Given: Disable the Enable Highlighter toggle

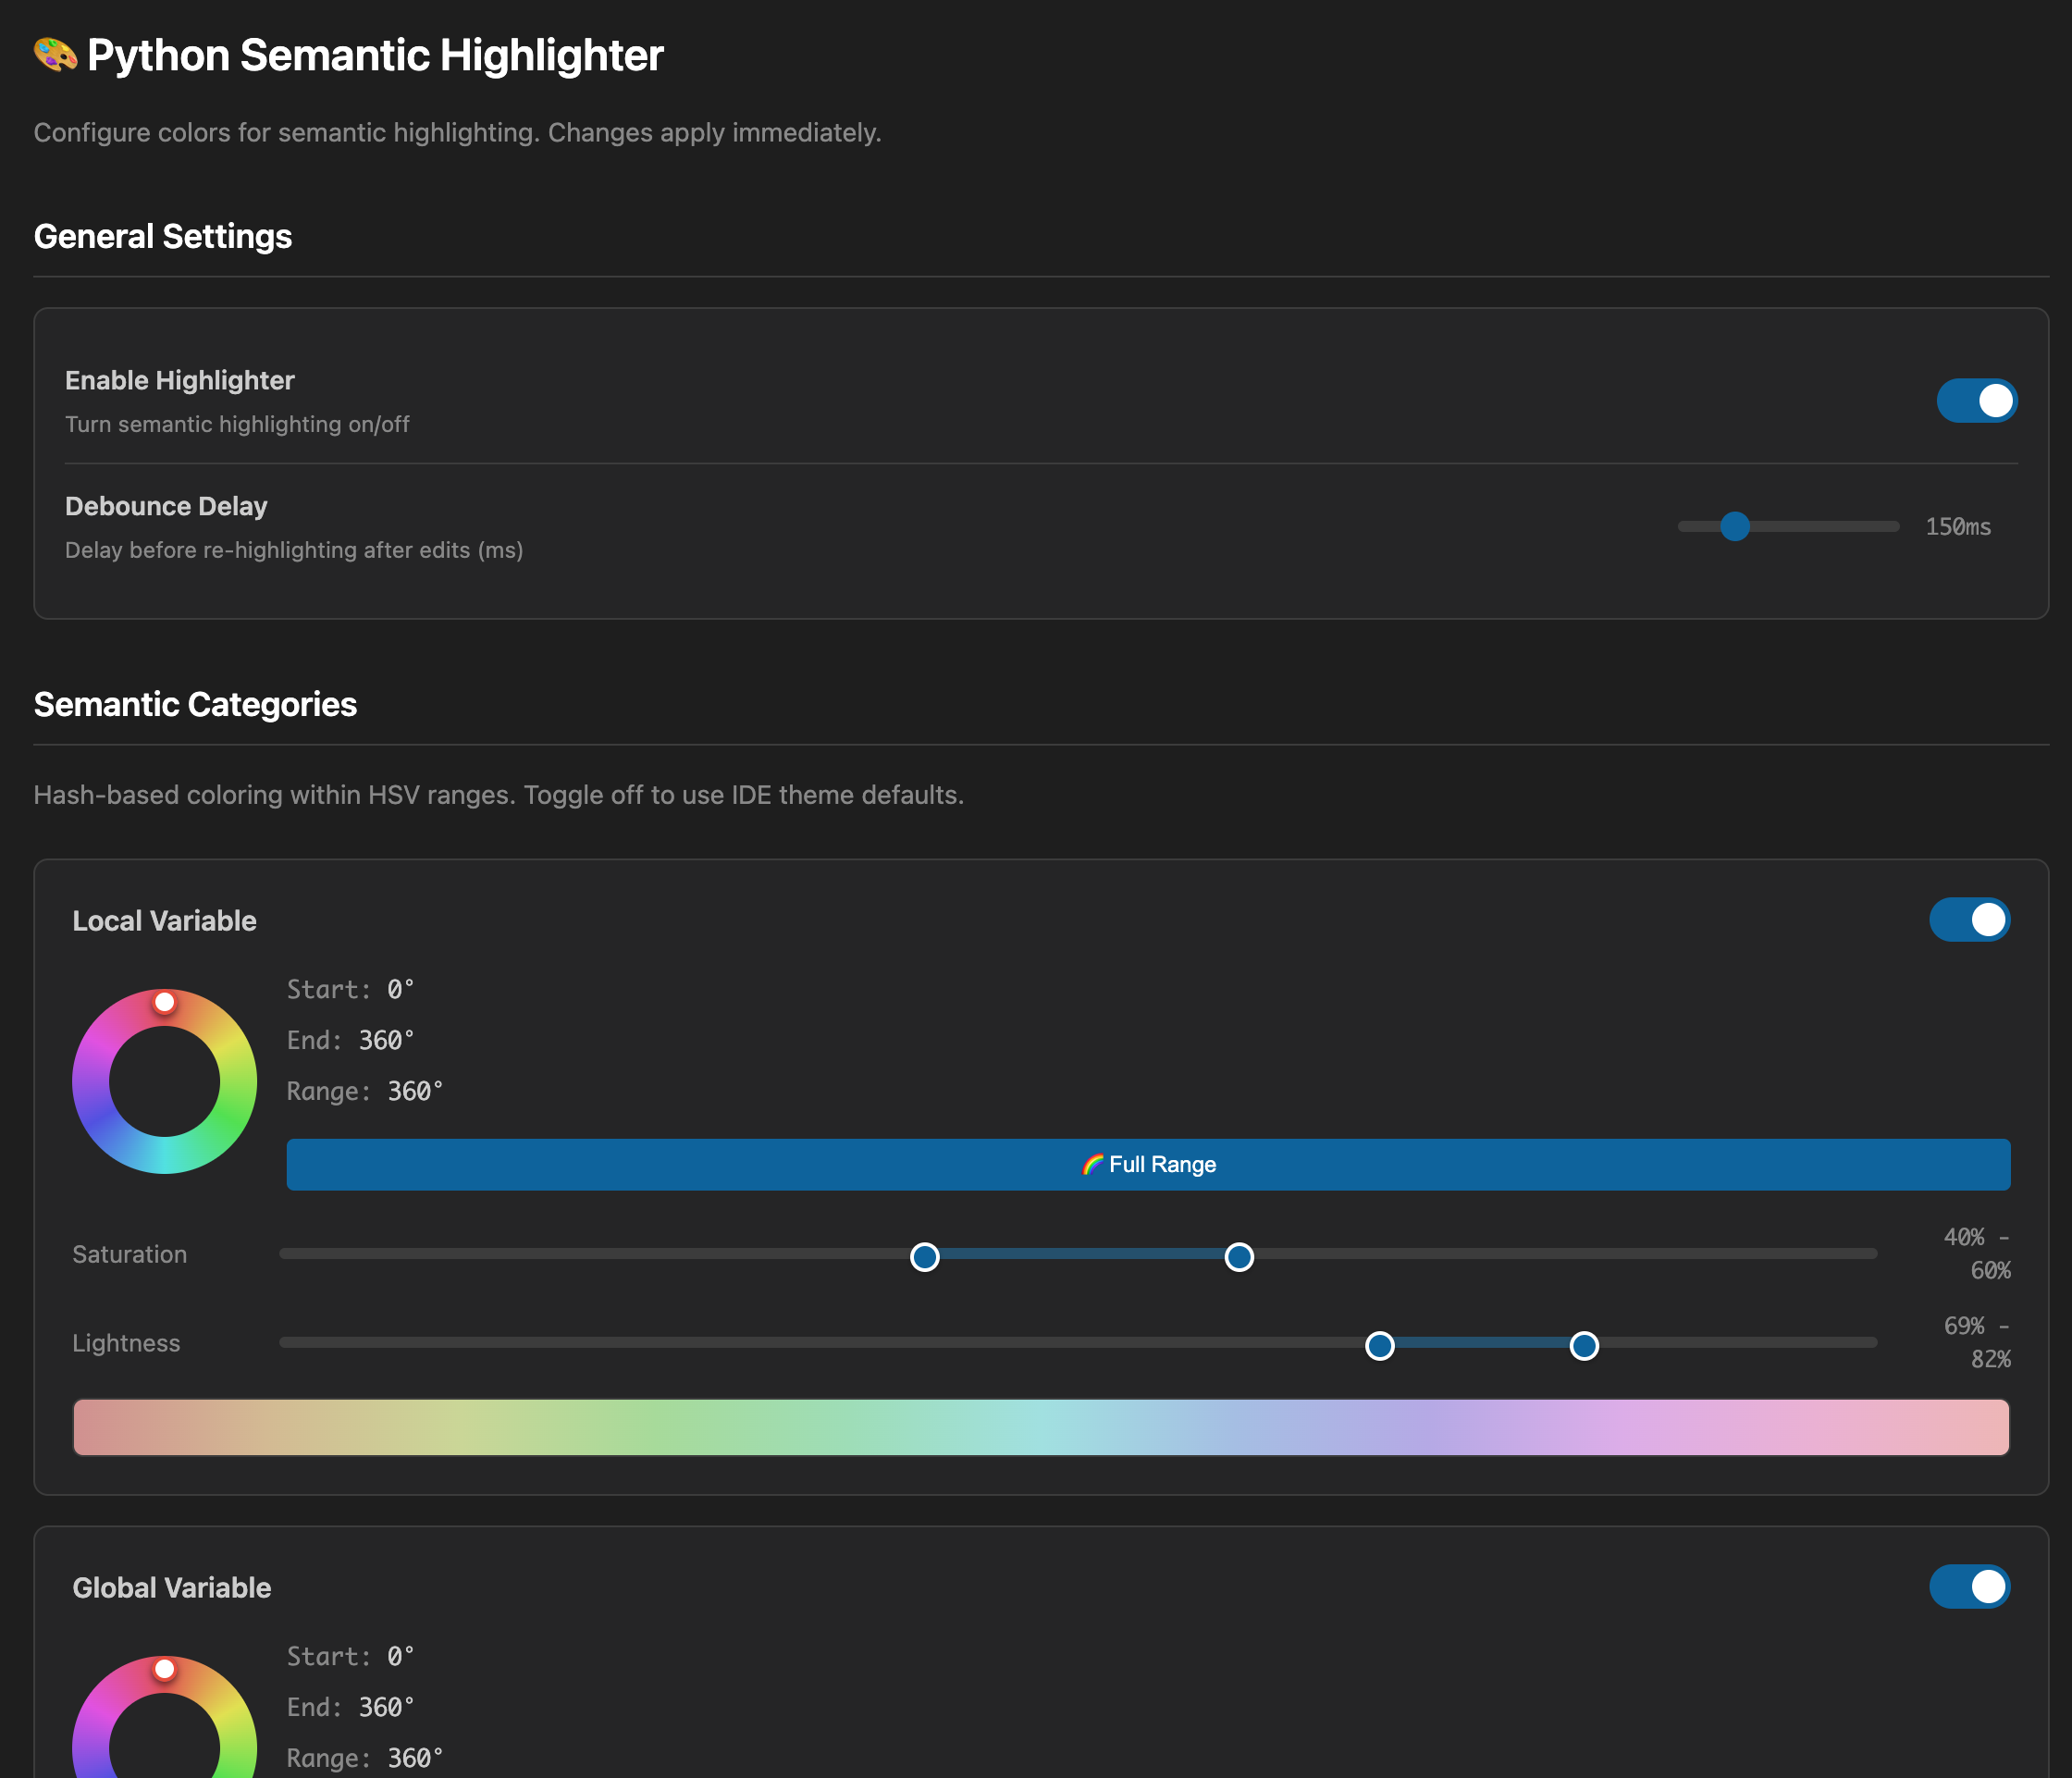Looking at the screenshot, I should coord(1976,401).
